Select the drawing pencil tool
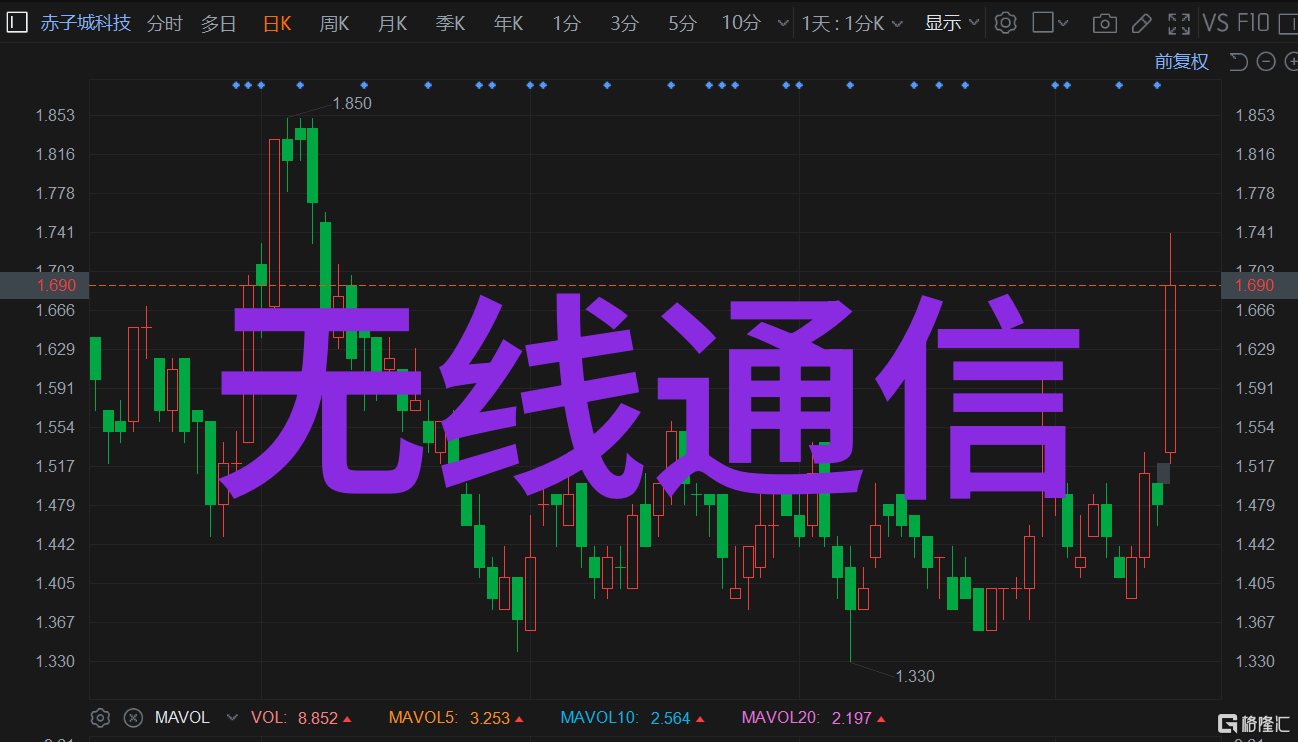 [1141, 23]
